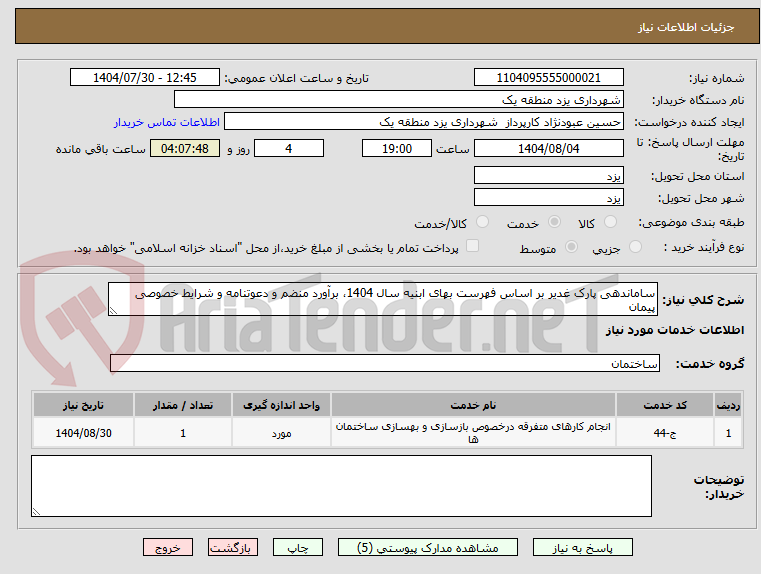This screenshot has height=574, width=761.
Task: Click the استان محل تحویل field
Action: tap(548, 175)
